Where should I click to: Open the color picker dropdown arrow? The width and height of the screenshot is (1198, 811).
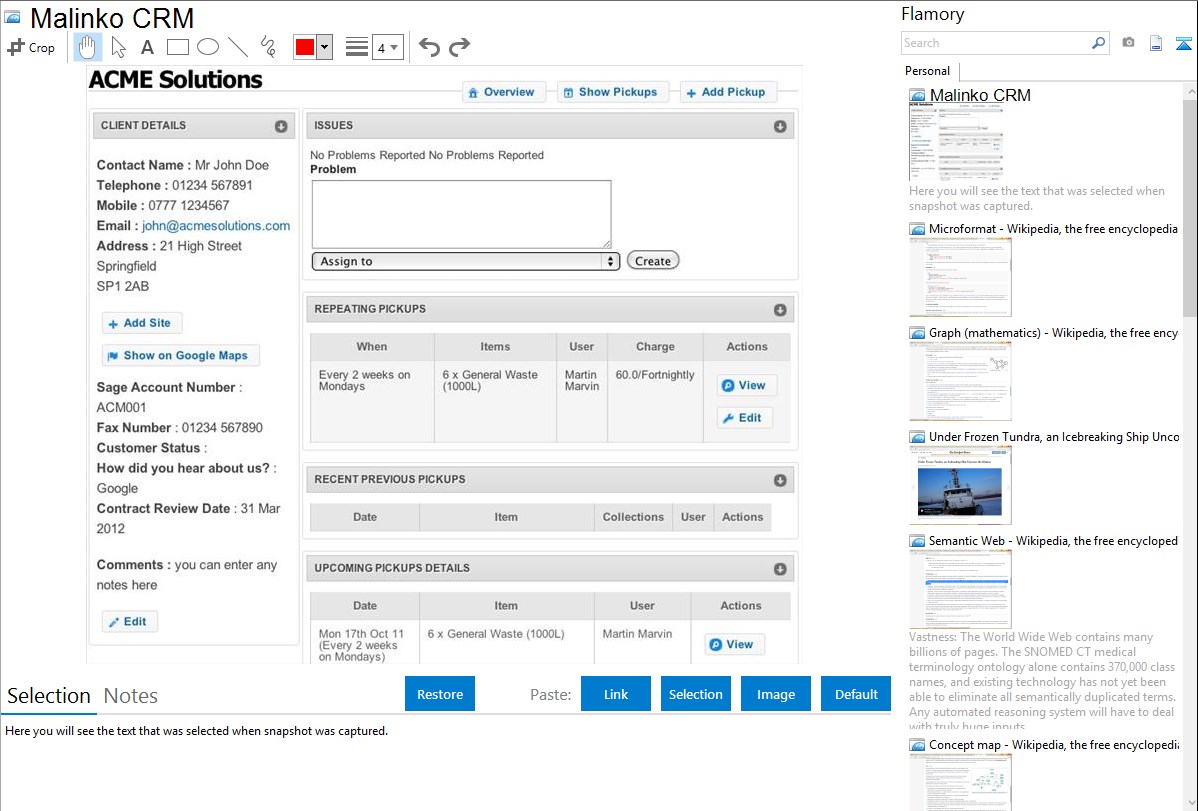tap(324, 47)
